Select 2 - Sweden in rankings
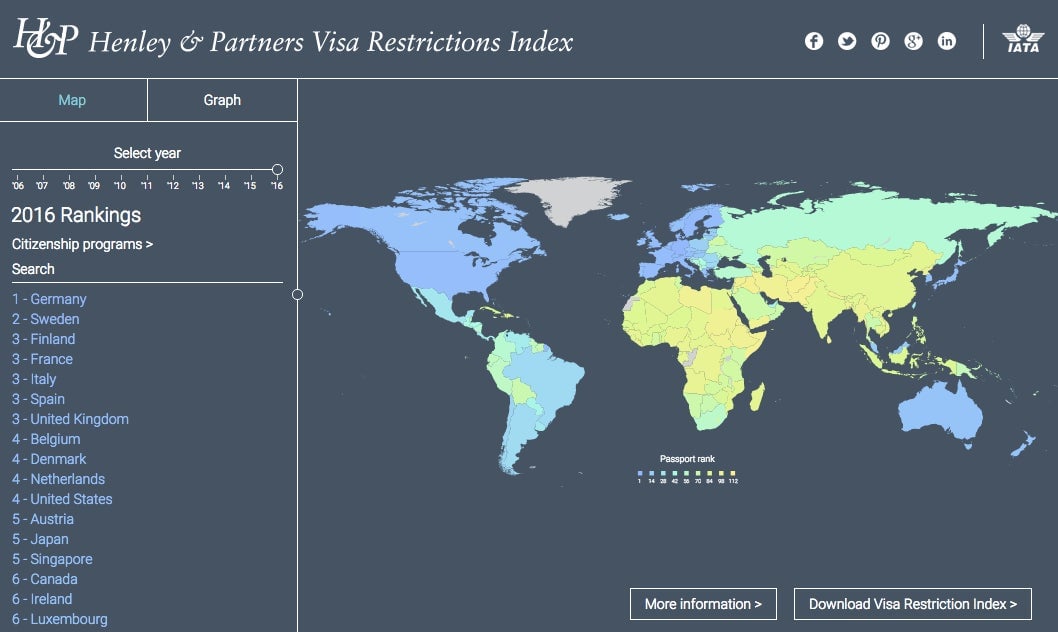This screenshot has height=632, width=1058. [x=46, y=319]
